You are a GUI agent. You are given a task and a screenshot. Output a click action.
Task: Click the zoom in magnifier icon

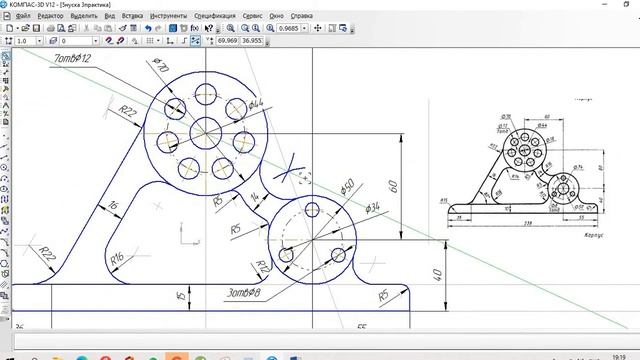click(x=245, y=28)
